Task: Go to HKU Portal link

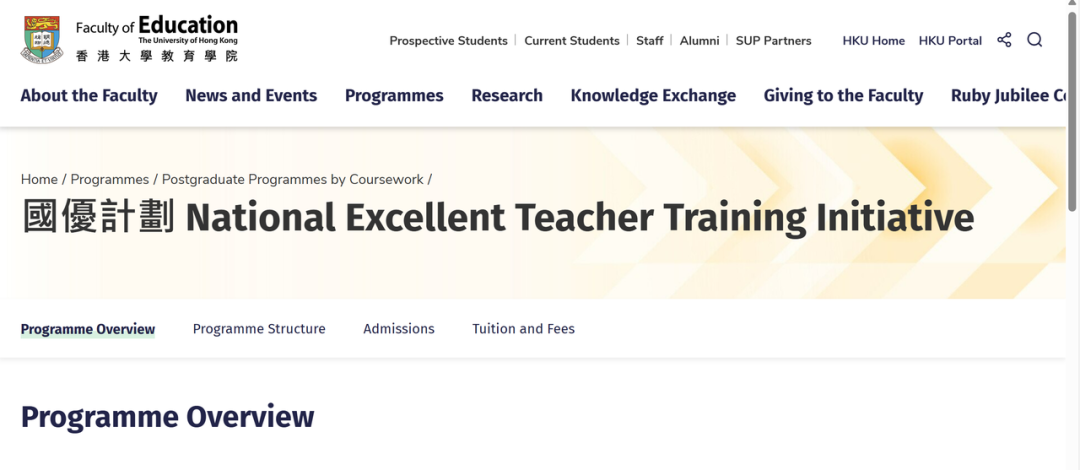Action: (x=950, y=41)
